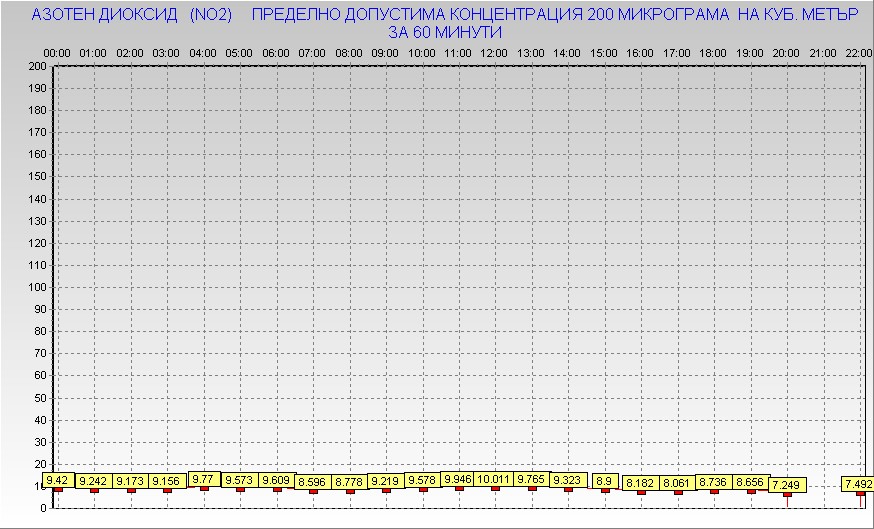Click the 10.011 data label

[495, 479]
